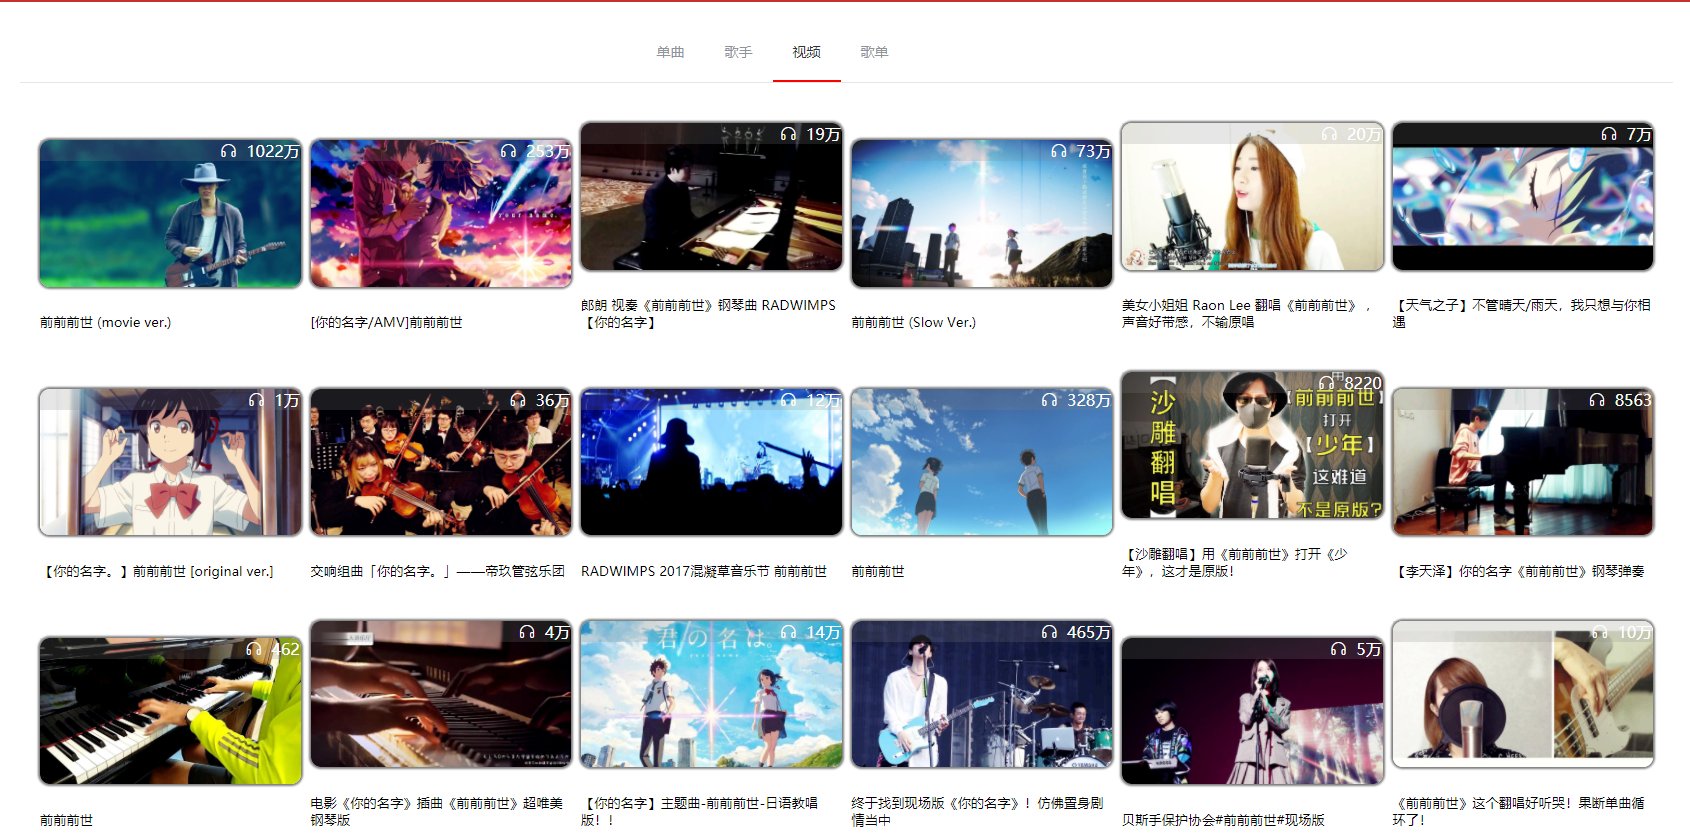1690x833 pixels.
Task: Open the original ver. anime girl thumbnail
Action: pos(170,462)
